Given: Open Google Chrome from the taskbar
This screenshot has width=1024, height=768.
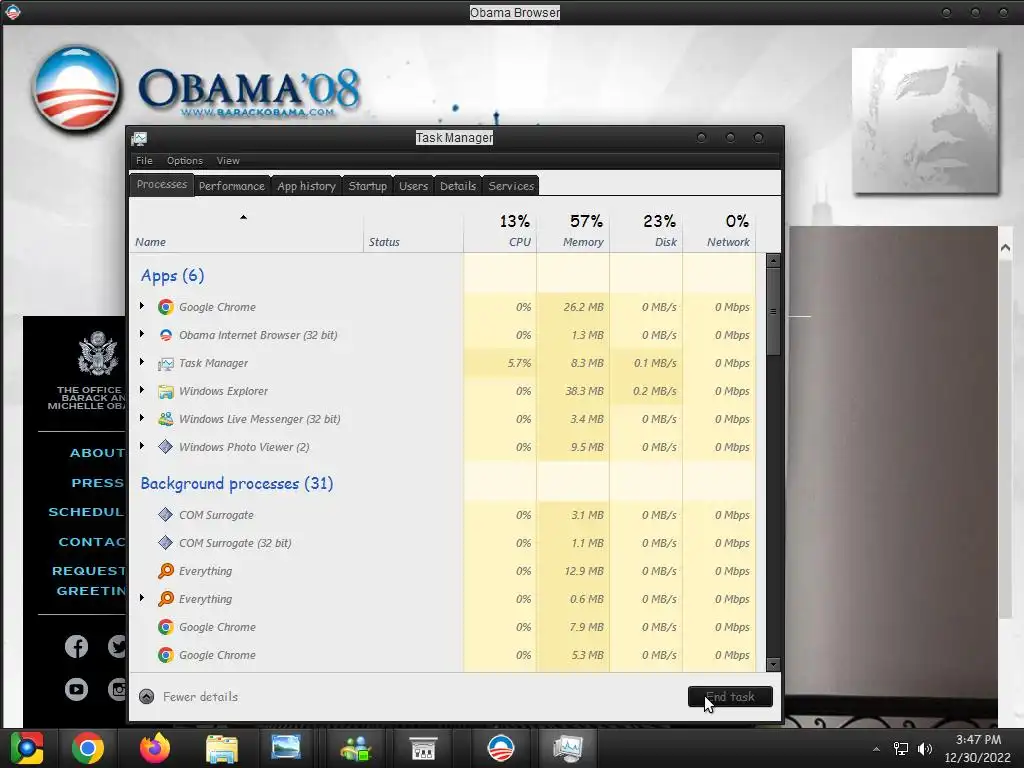Looking at the screenshot, I should (x=88, y=748).
